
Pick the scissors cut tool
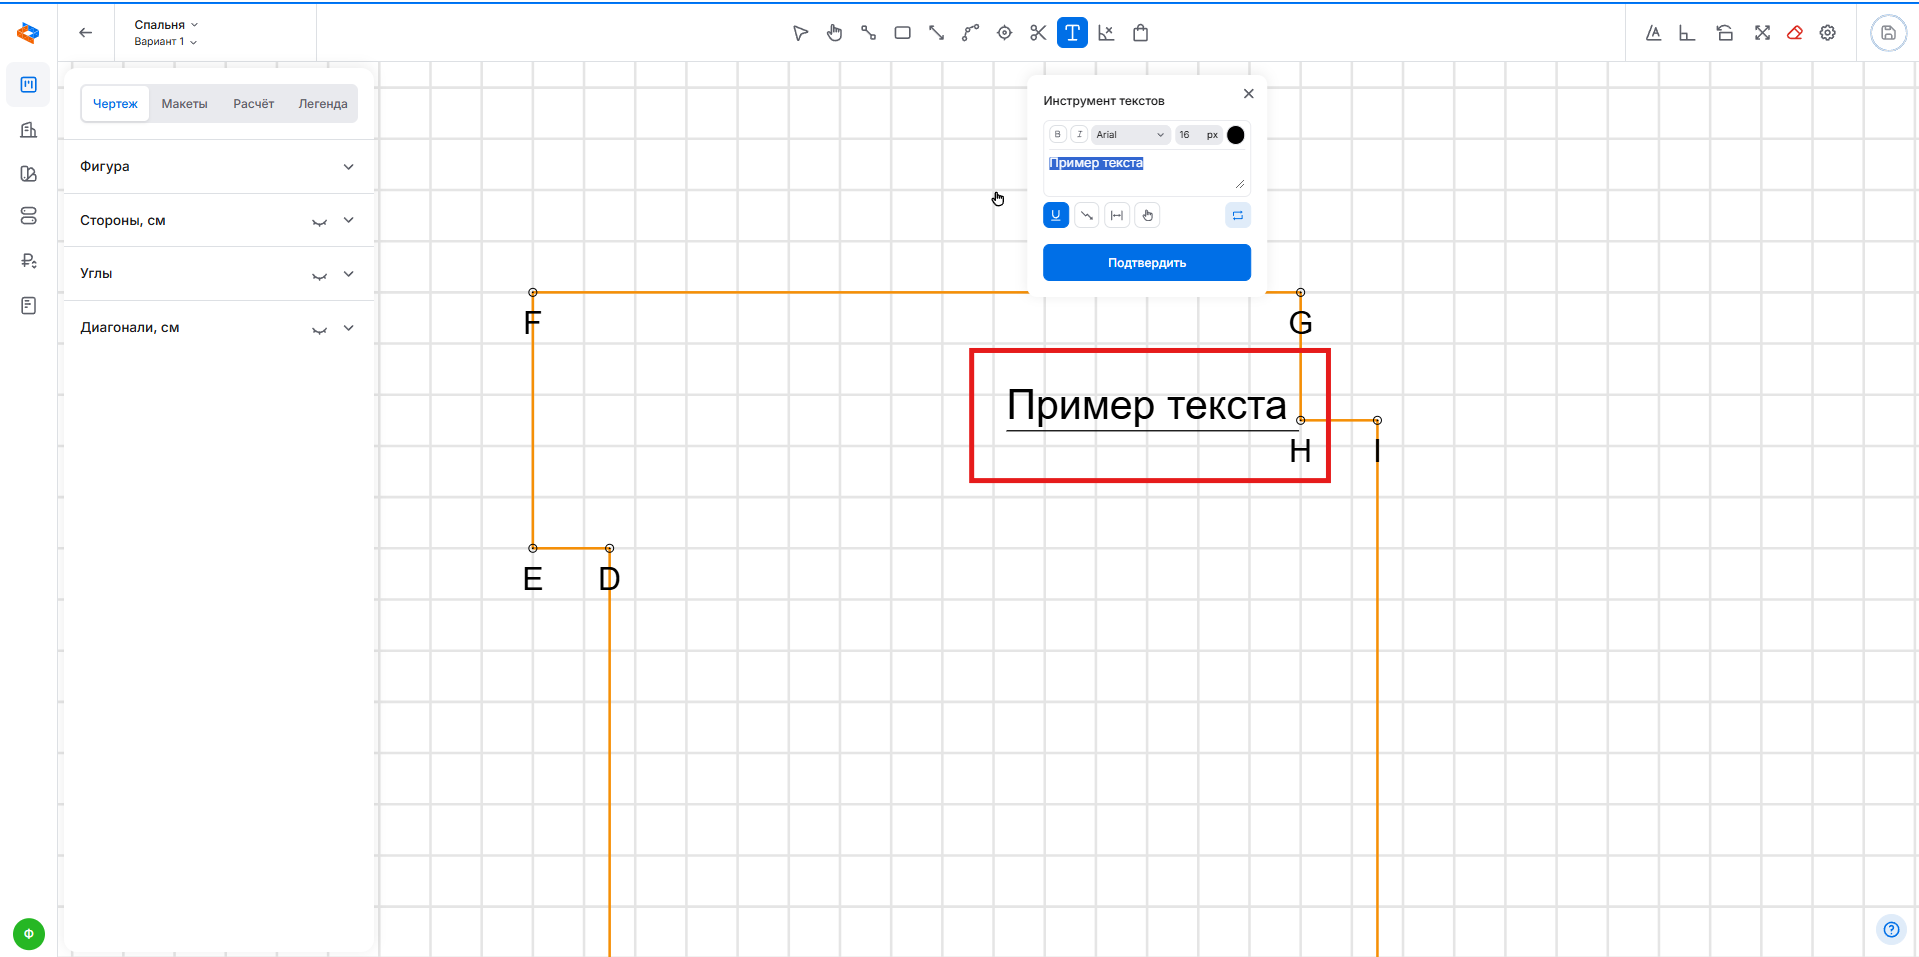click(1038, 33)
